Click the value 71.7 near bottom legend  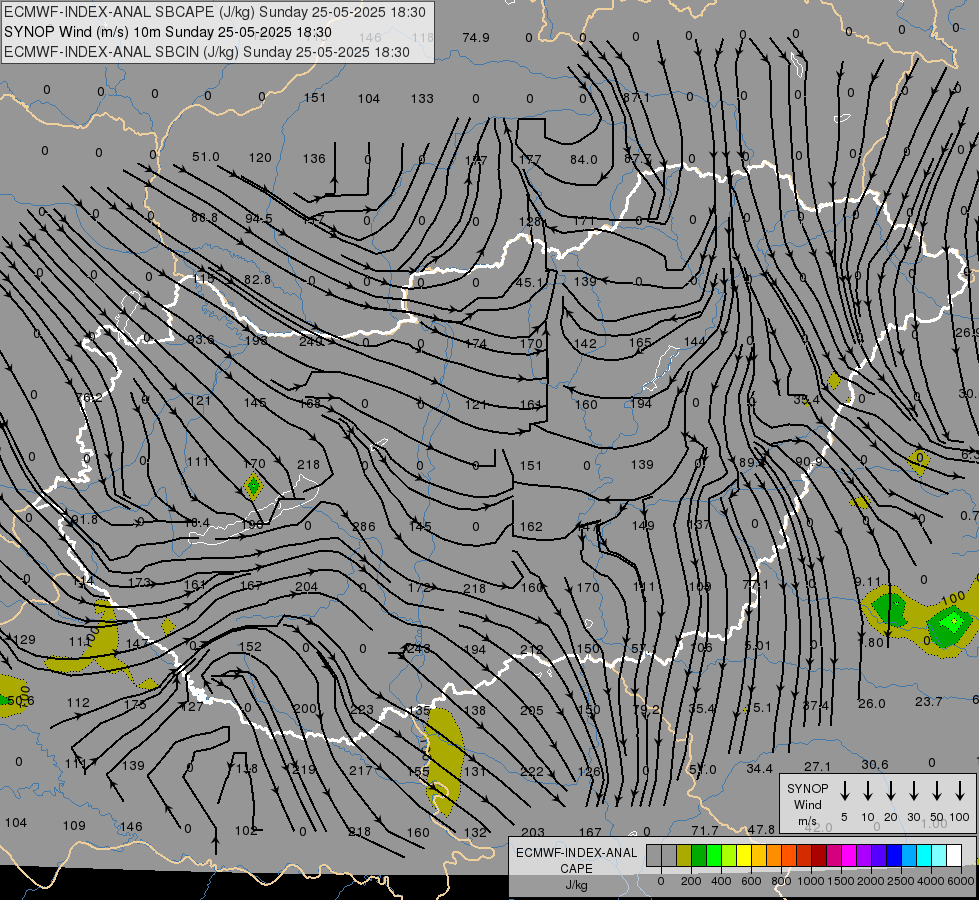(x=705, y=830)
